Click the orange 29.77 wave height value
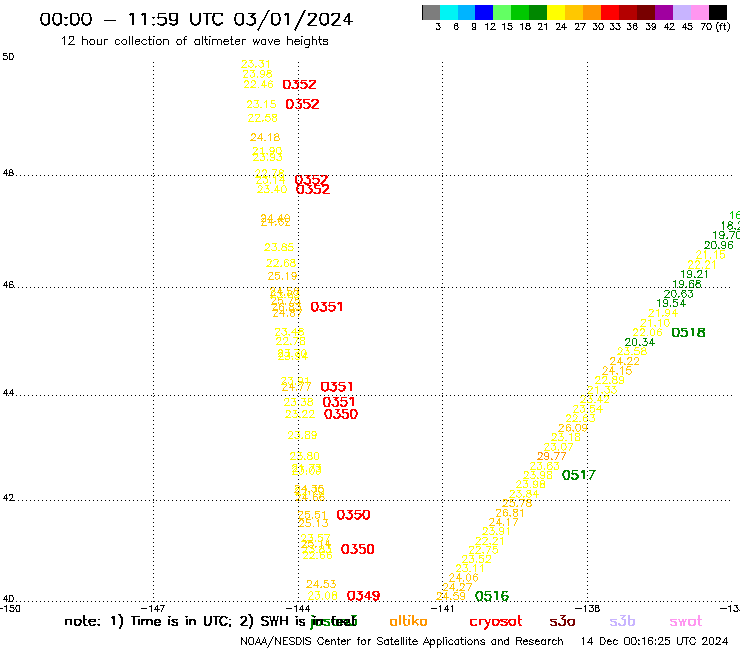 [551, 456]
